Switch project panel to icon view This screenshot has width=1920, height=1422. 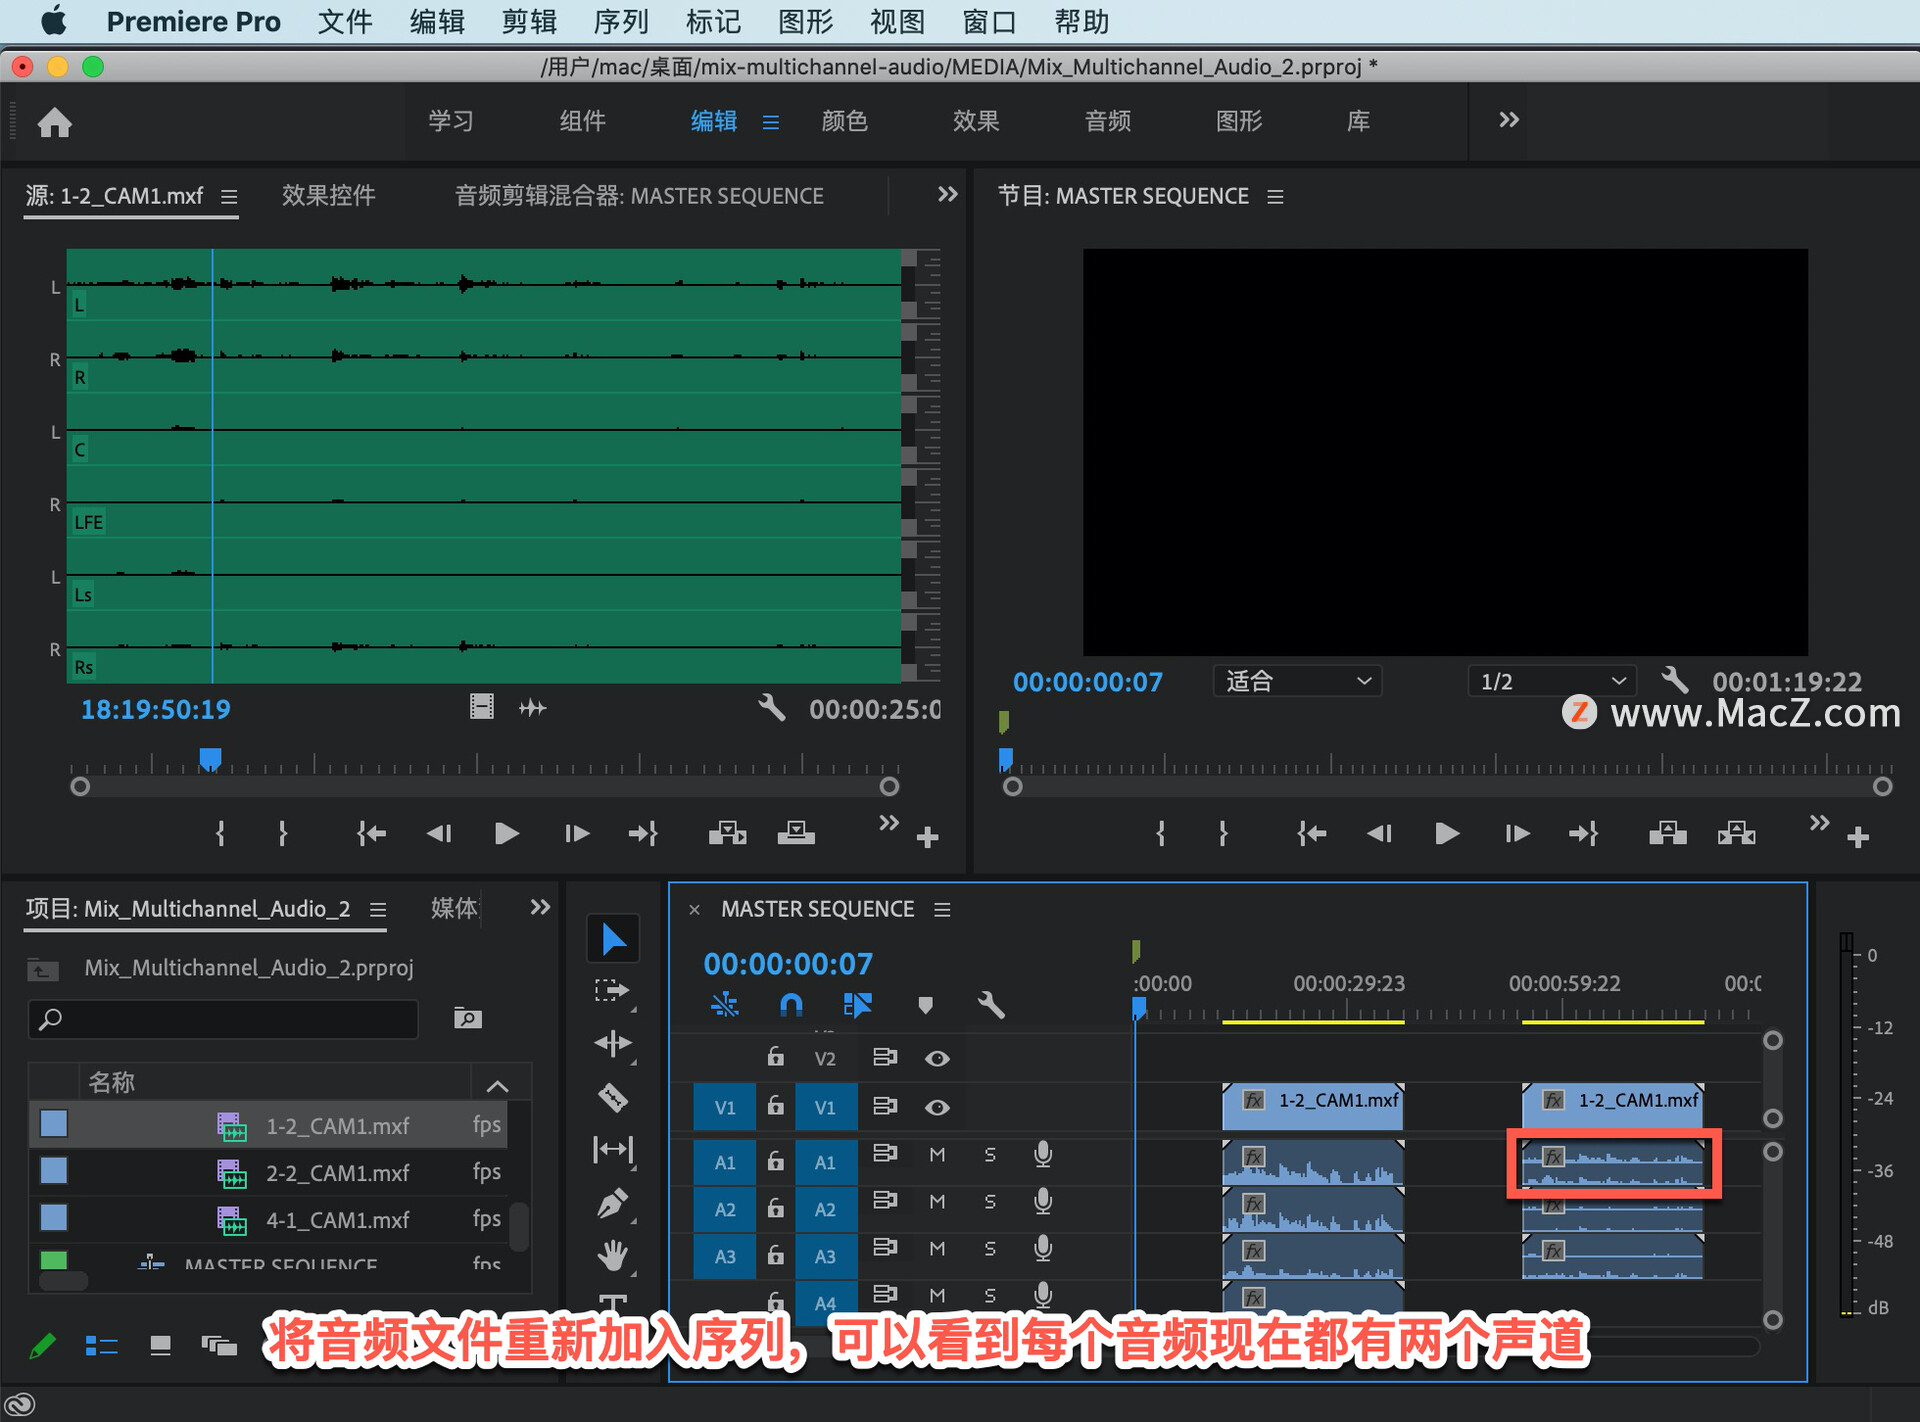pyautogui.click(x=160, y=1346)
